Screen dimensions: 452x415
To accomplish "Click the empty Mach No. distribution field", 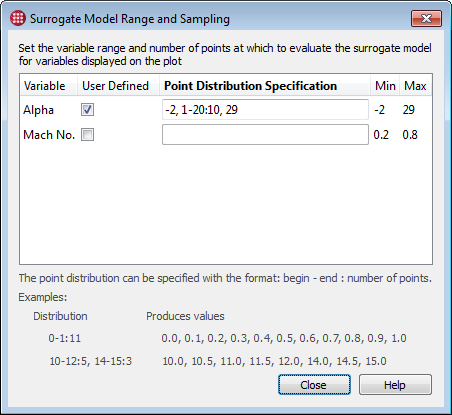I will [265, 135].
